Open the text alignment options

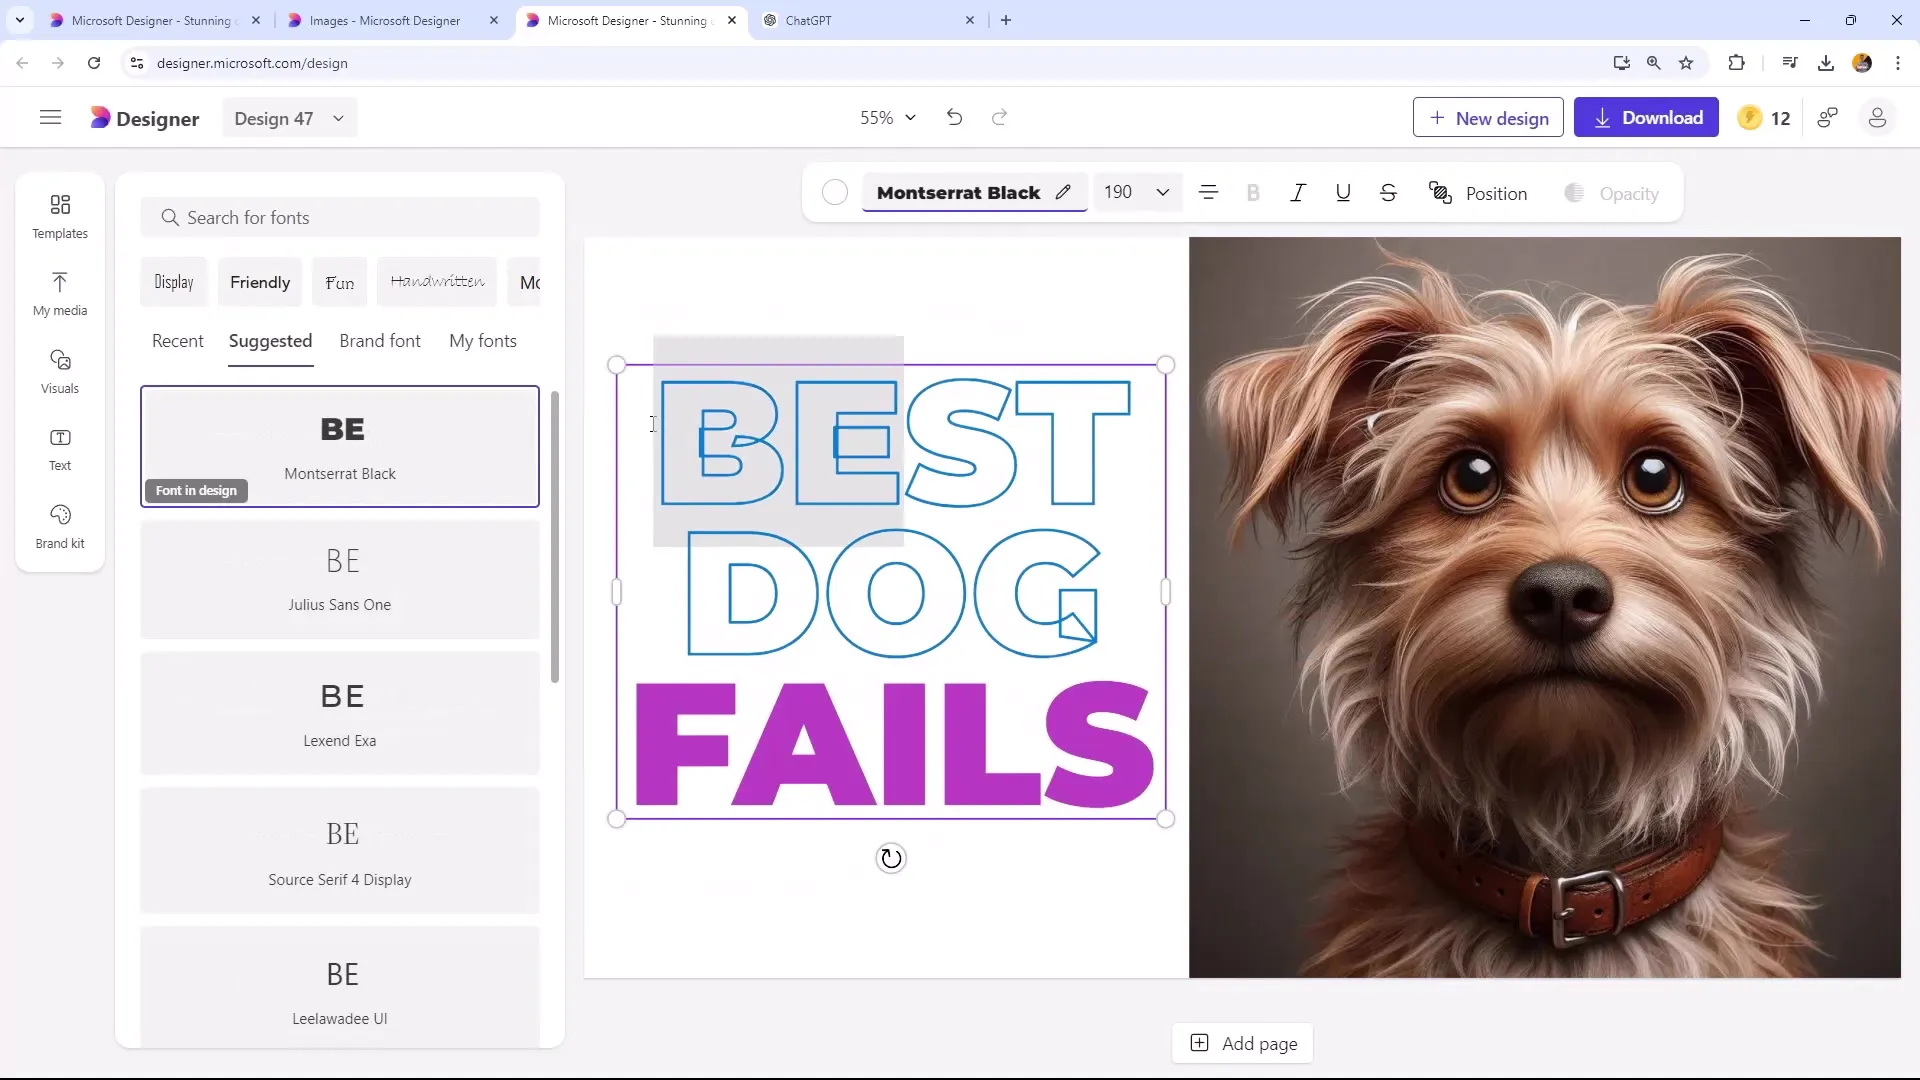1208,193
